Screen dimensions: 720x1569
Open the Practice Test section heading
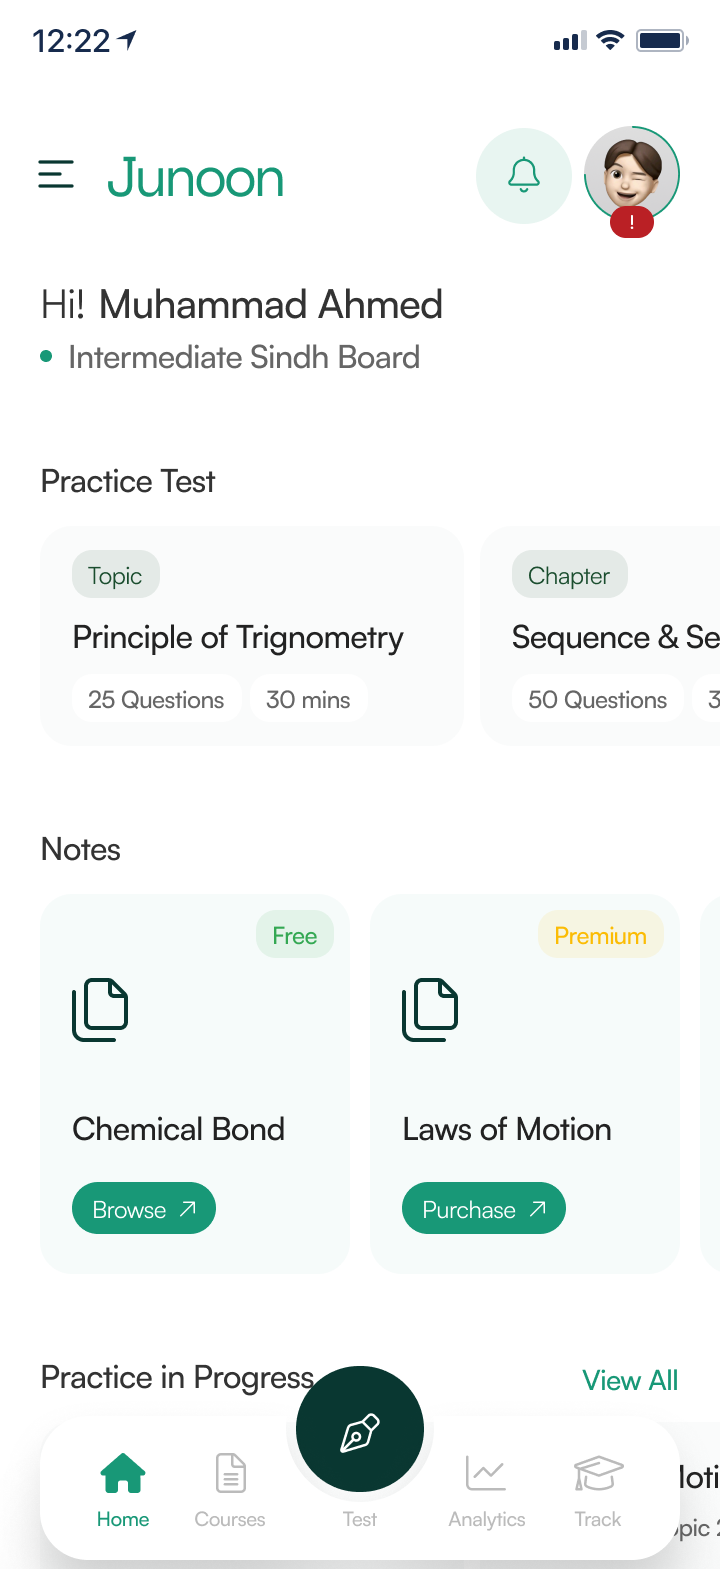127,481
